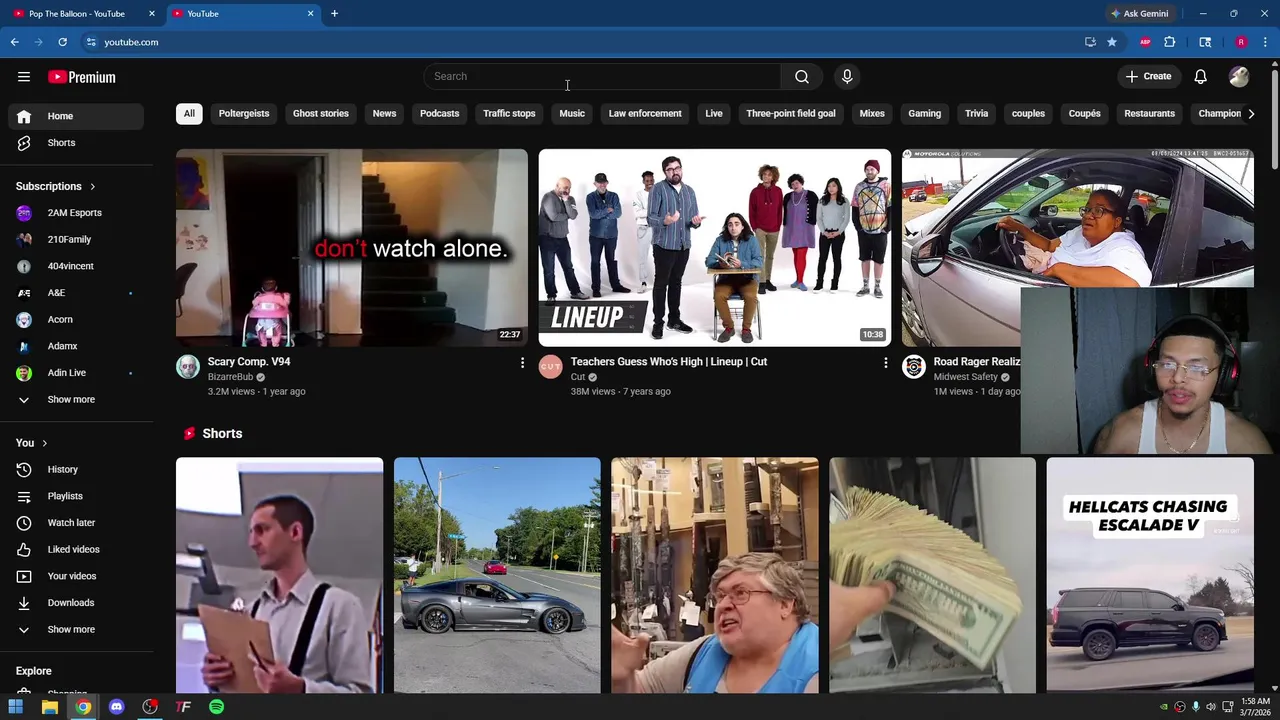This screenshot has height=720, width=1280.
Task: Open the Acorn subscription channel
Action: point(76,320)
